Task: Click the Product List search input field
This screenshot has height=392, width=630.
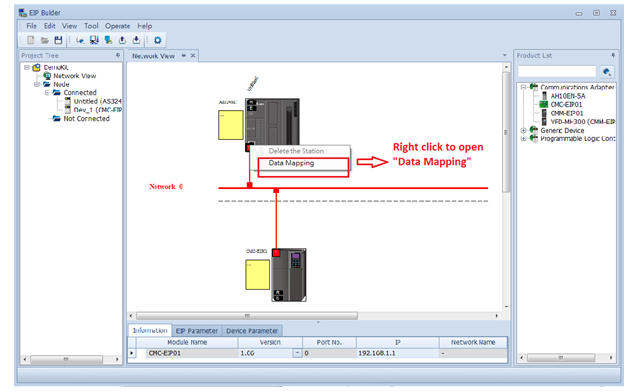Action: pos(557,72)
